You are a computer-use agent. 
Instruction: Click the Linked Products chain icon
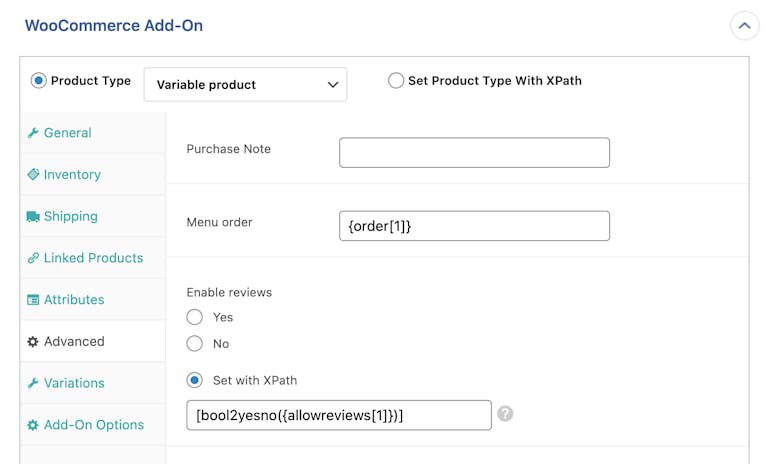(x=33, y=258)
